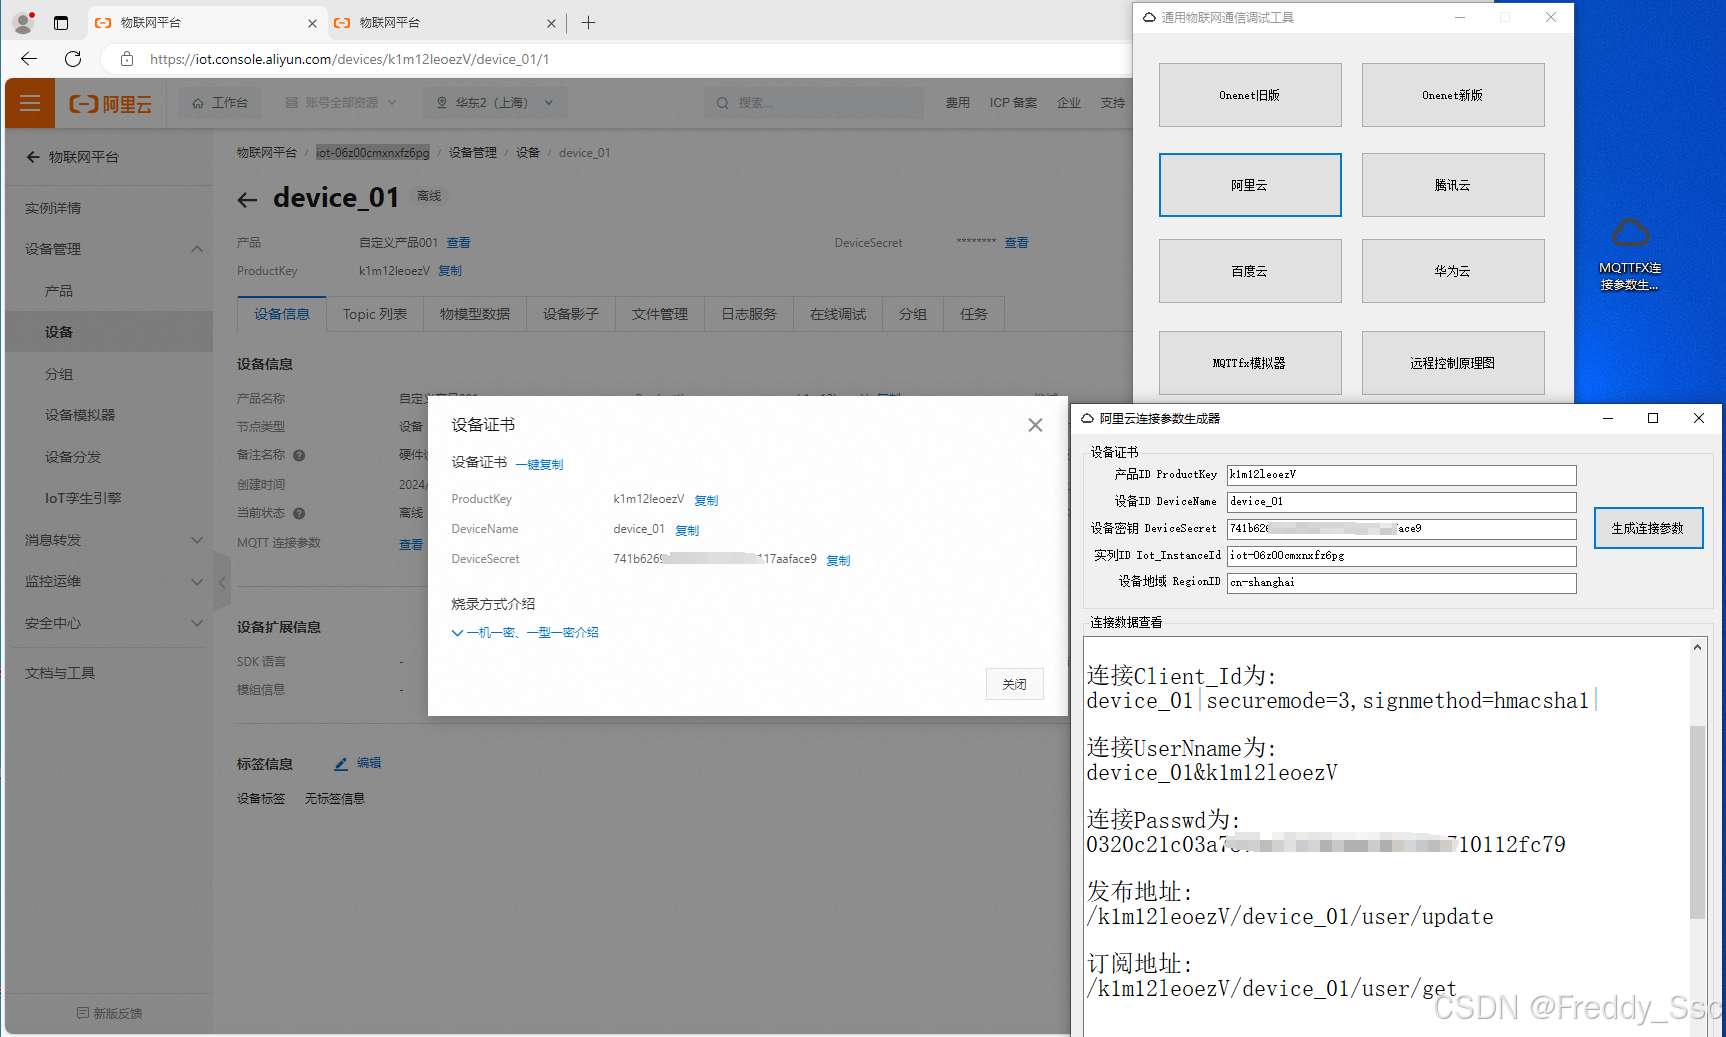The image size is (1726, 1037).
Task: Click the site info padlock icon
Action: 127,59
